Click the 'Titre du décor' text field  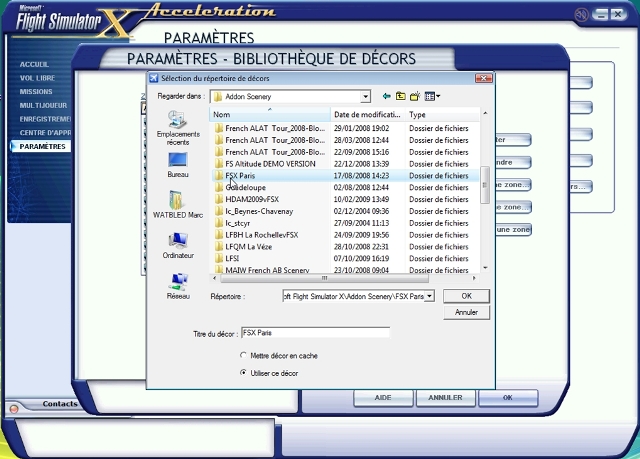(316, 333)
